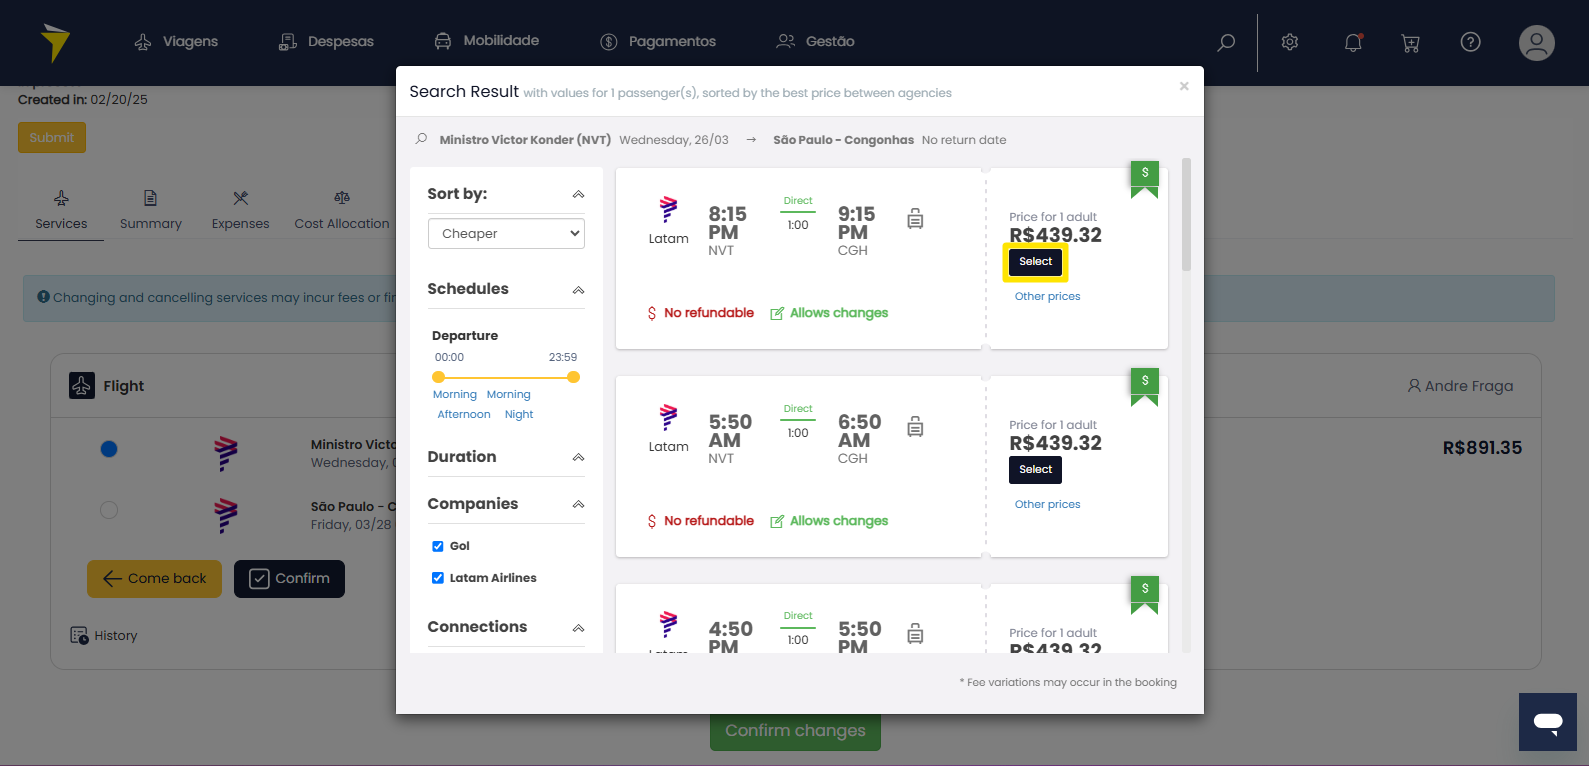Click baggage icon on 4:50 PM flight
This screenshot has width=1589, height=766.
[x=915, y=634]
